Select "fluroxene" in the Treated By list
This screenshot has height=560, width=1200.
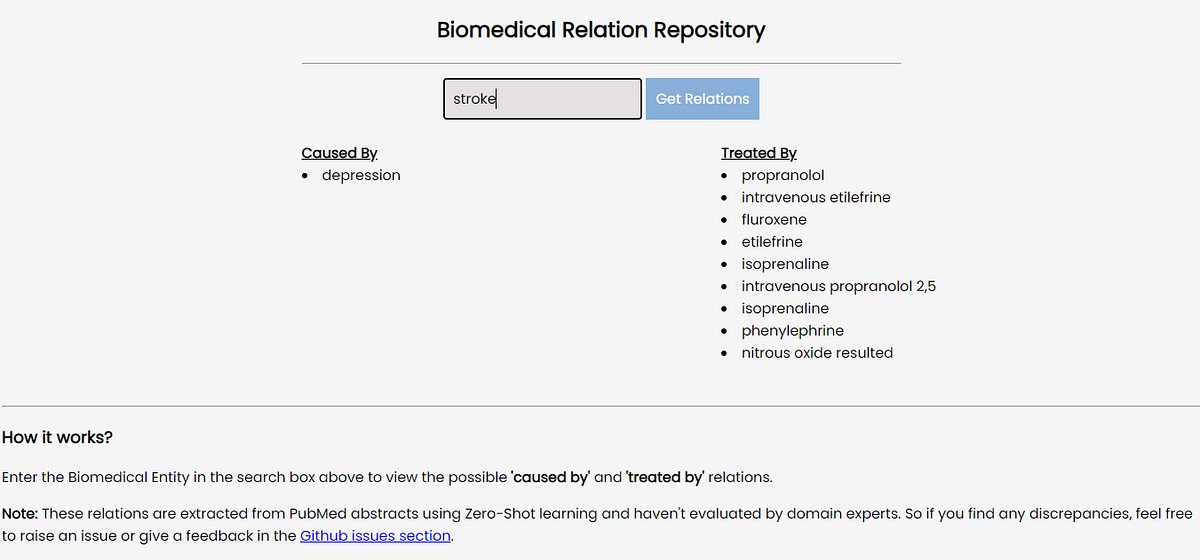click(x=773, y=220)
